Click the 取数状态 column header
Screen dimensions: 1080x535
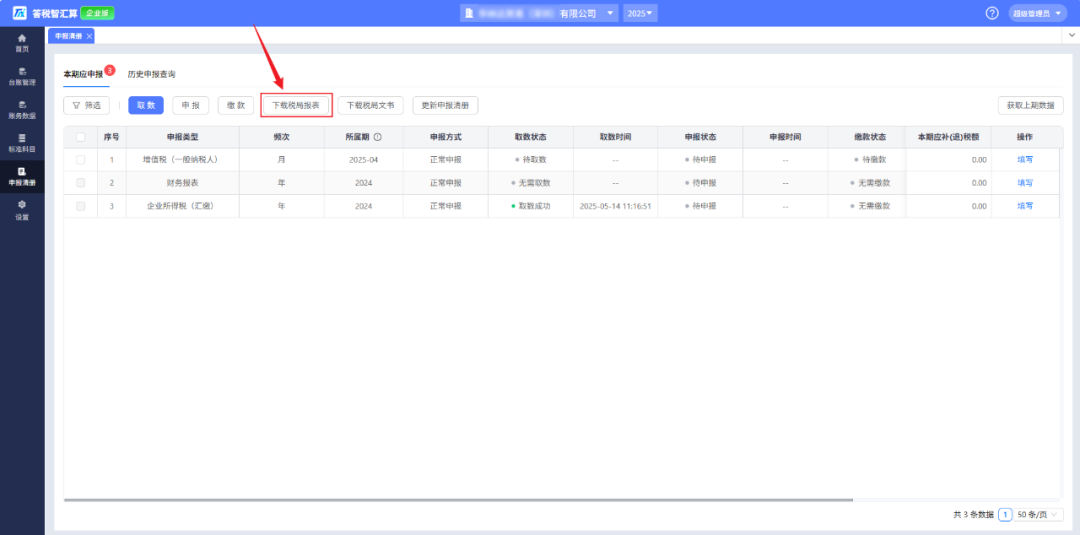click(530, 137)
